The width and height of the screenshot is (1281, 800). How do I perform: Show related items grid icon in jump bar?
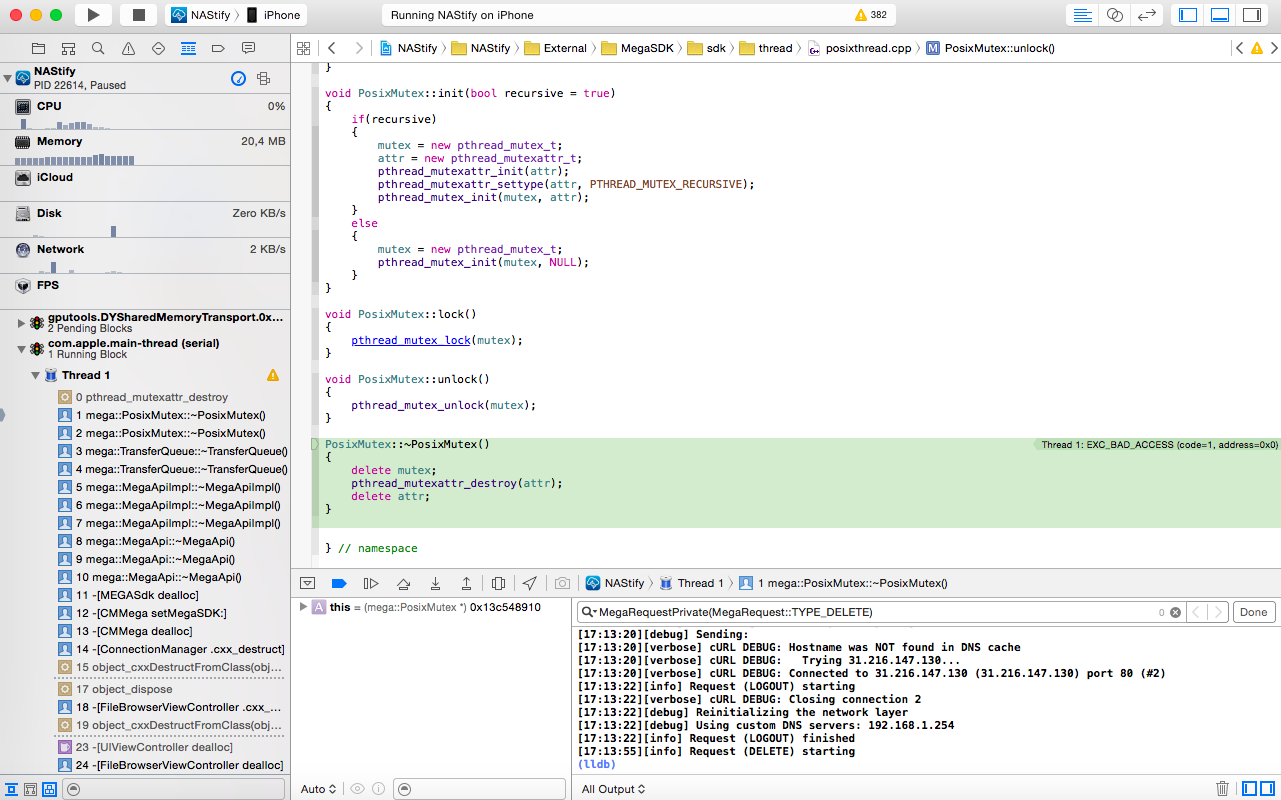[304, 48]
